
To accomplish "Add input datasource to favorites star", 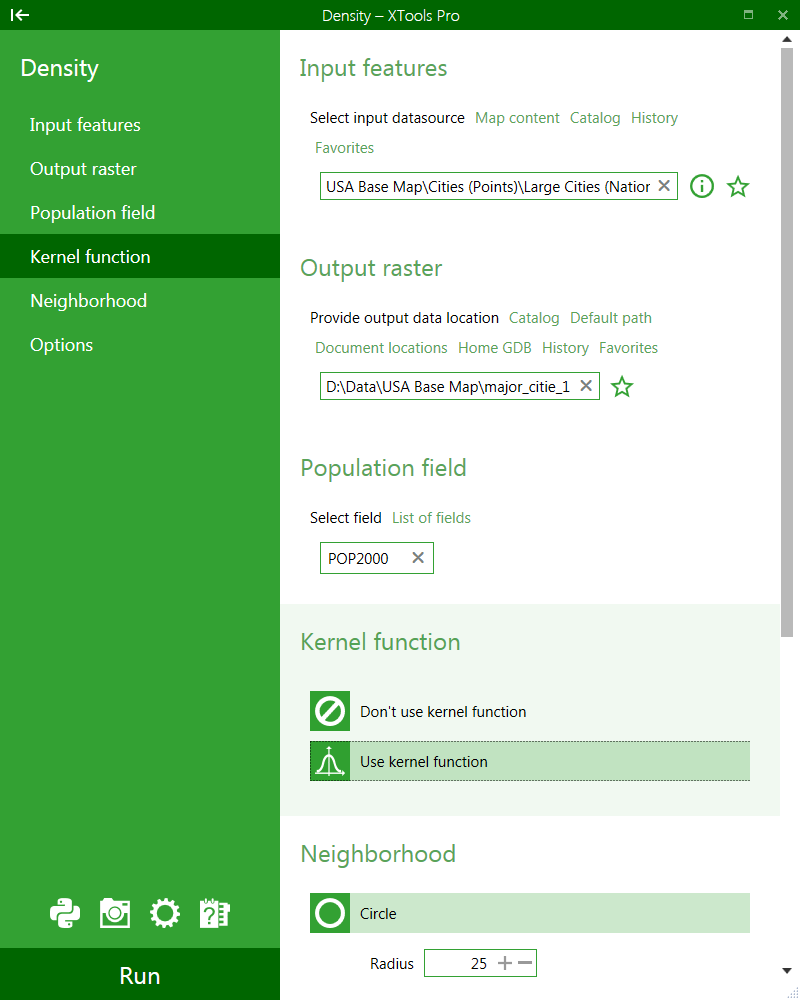I will tap(738, 186).
